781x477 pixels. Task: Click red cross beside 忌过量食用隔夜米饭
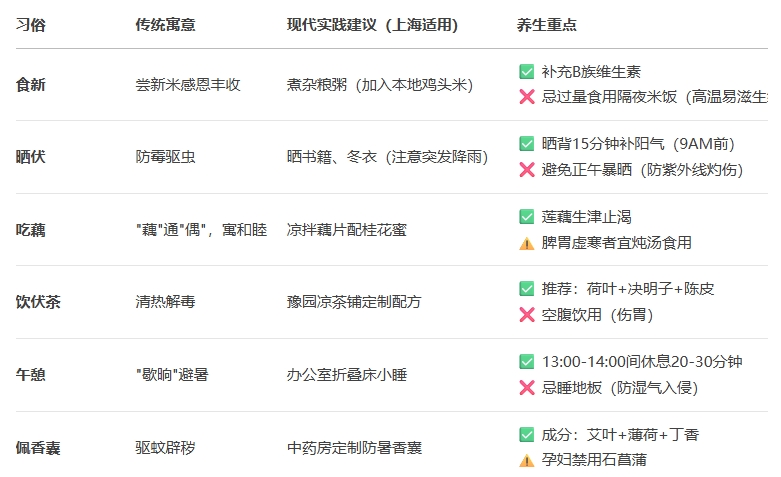[526, 97]
